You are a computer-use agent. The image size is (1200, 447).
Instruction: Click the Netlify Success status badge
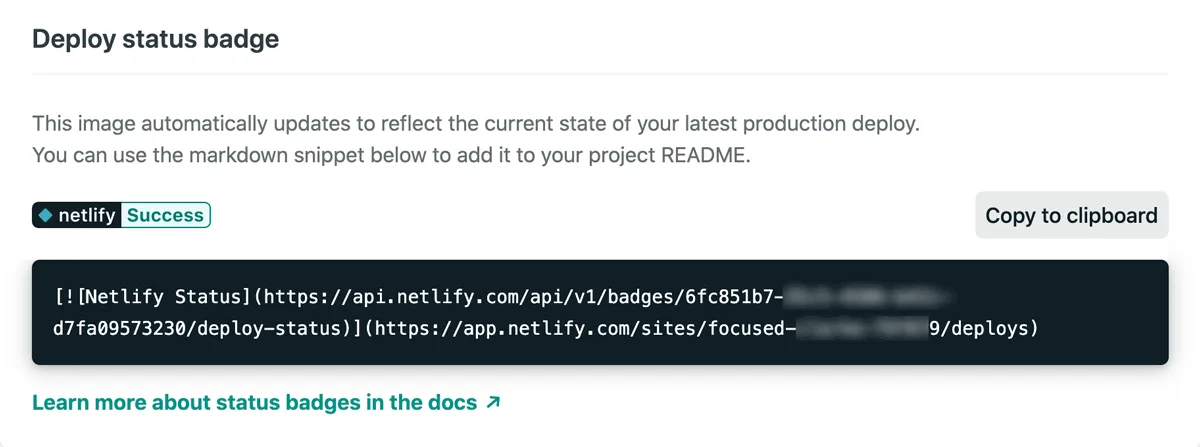(x=121, y=215)
